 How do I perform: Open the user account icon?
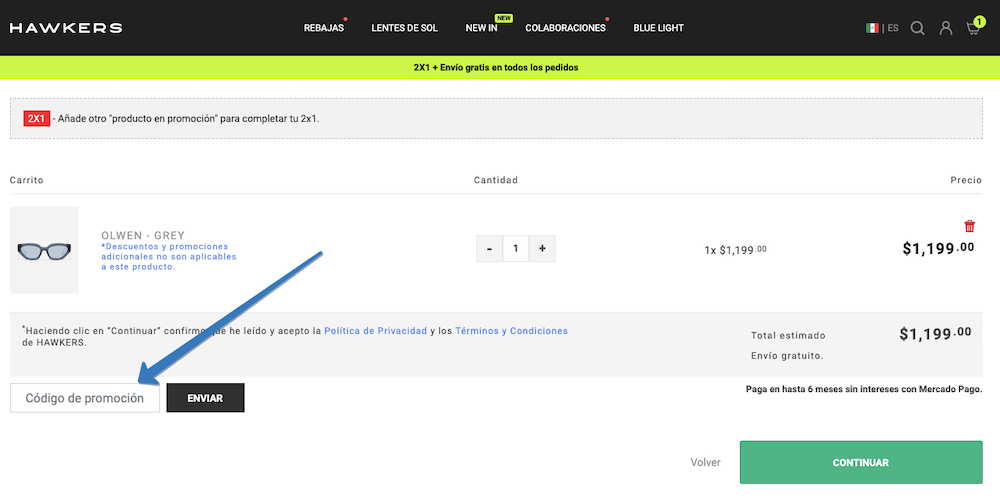[x=945, y=28]
